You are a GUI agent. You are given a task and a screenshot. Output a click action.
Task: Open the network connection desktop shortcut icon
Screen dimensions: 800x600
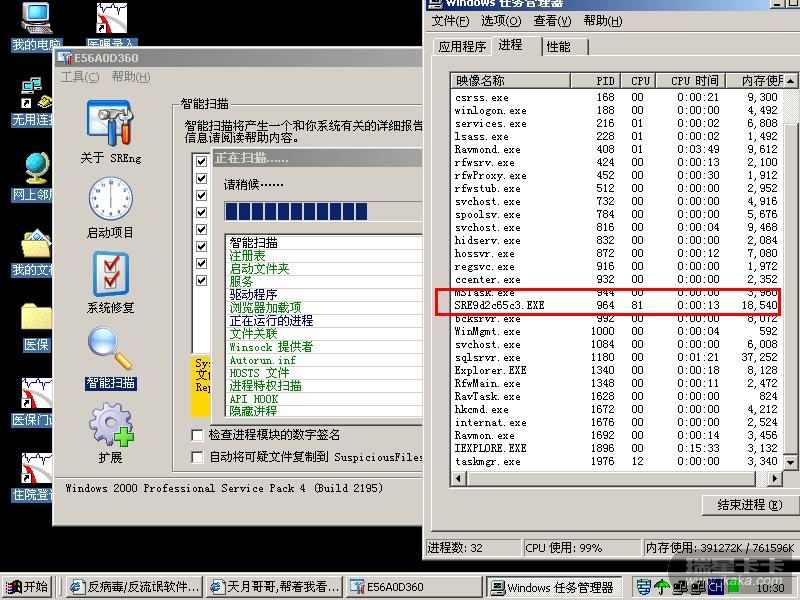point(36,93)
